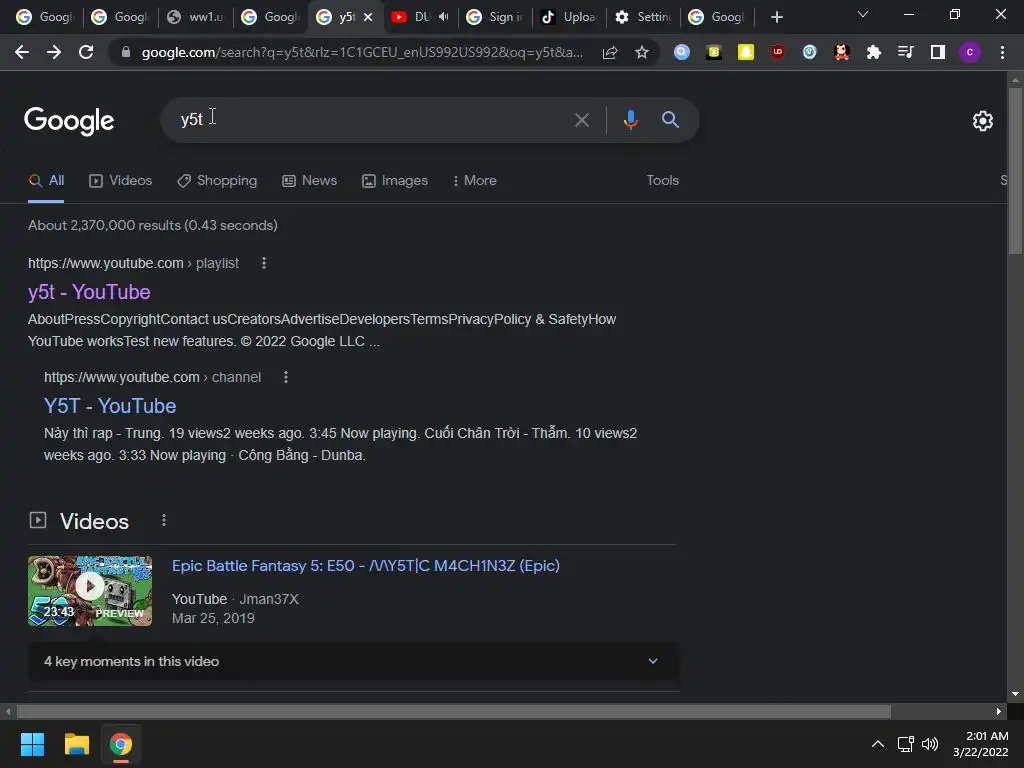Show hidden system tray icons
Screen dimensions: 1024x768
[x=878, y=744]
